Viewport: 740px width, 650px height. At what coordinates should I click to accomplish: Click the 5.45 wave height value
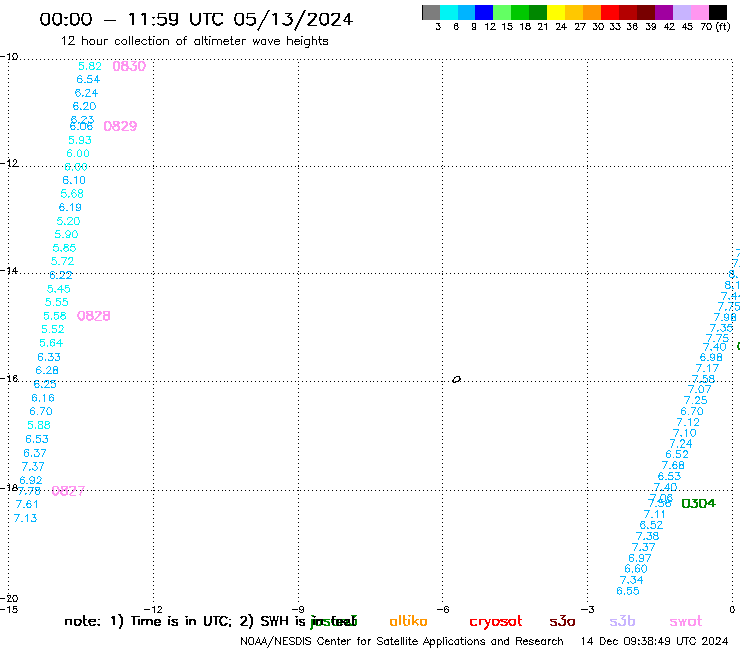pyautogui.click(x=59, y=289)
